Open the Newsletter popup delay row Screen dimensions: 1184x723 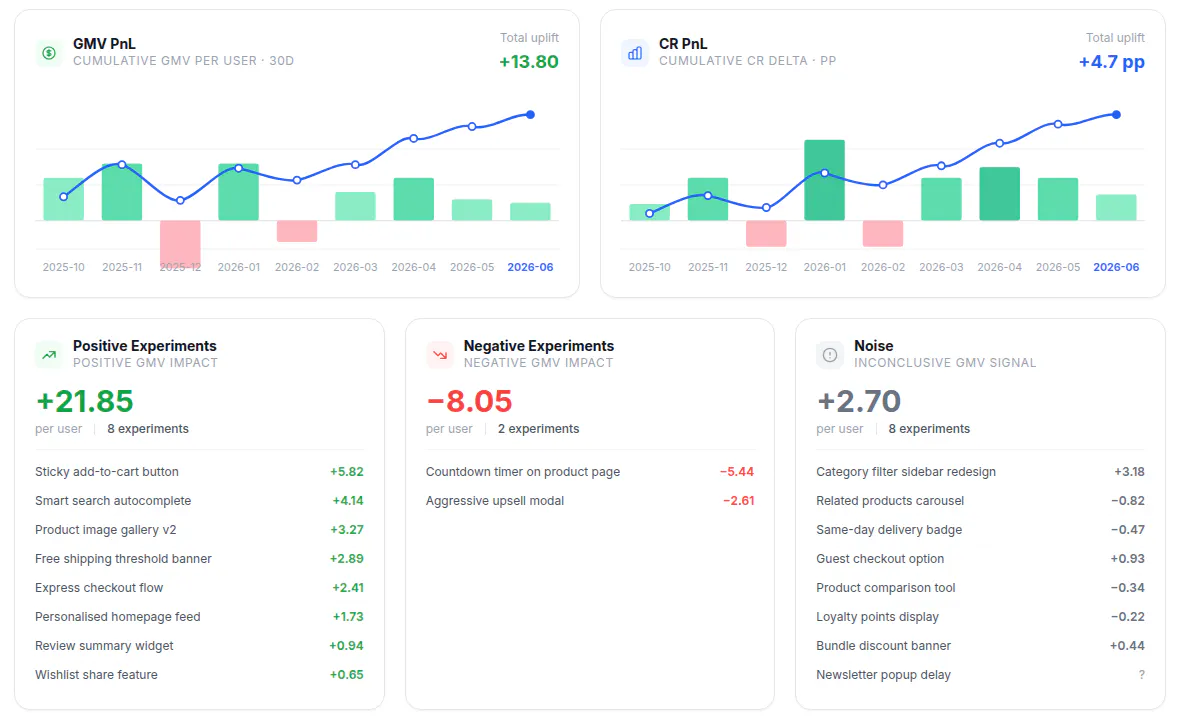(980, 675)
